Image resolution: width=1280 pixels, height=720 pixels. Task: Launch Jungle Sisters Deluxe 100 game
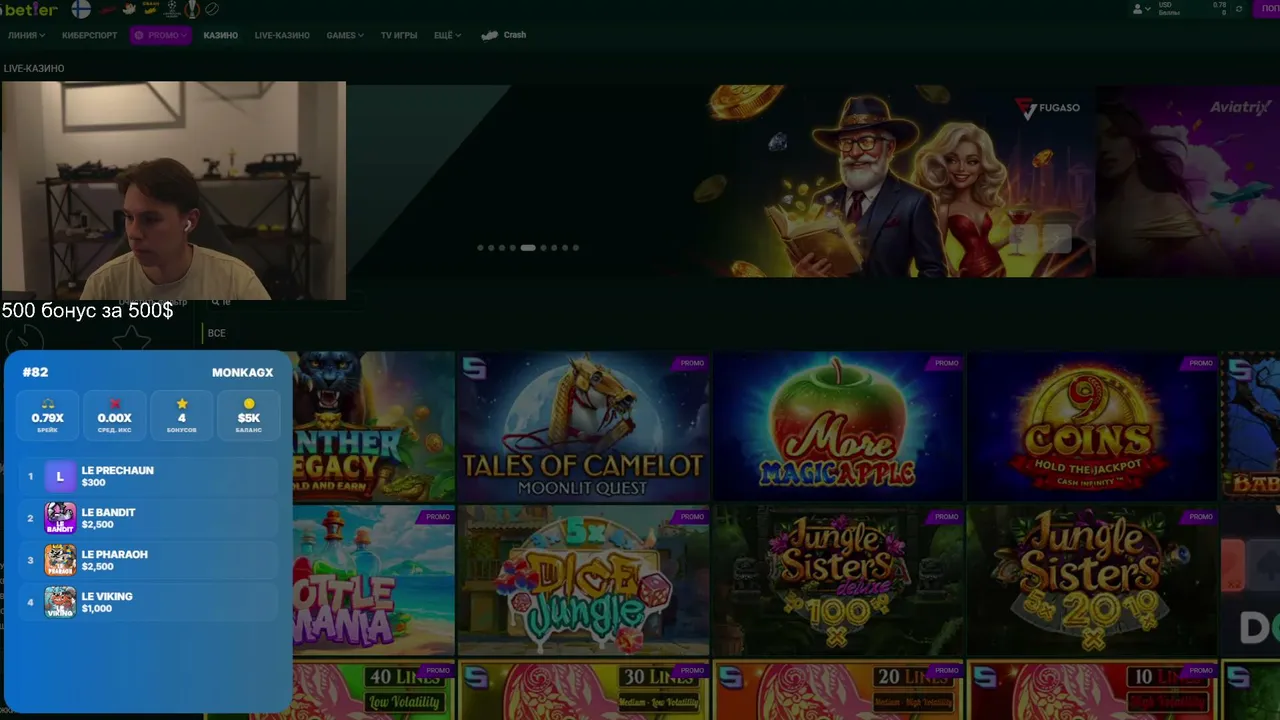point(838,581)
